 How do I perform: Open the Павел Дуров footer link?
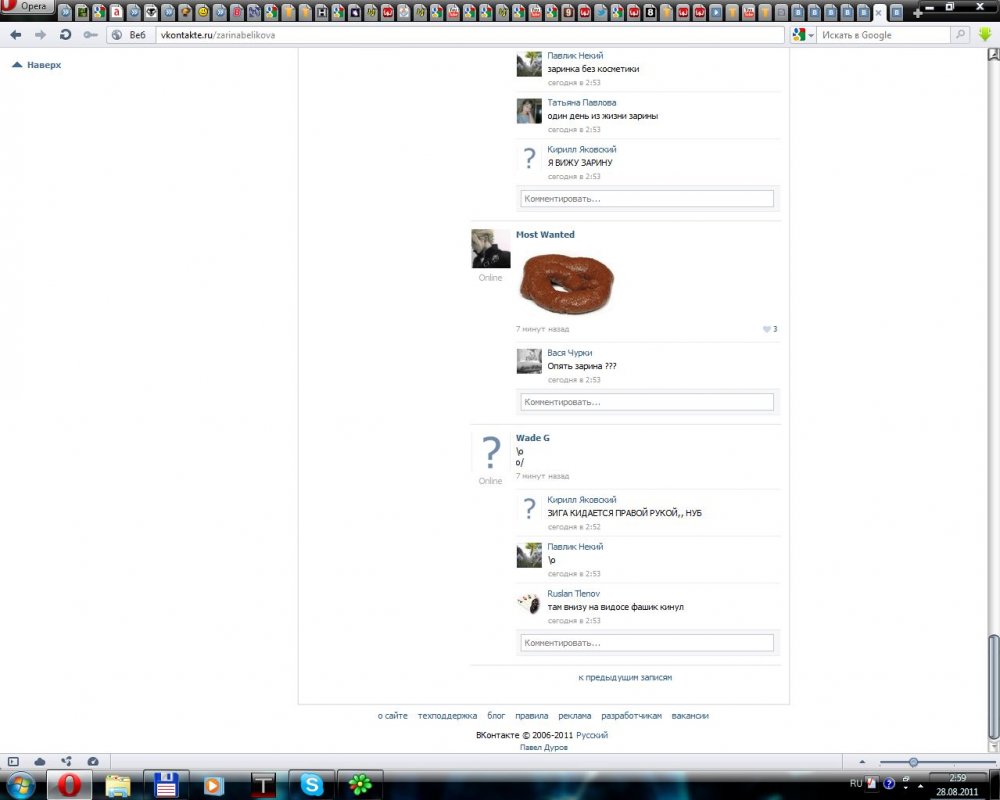tap(543, 747)
